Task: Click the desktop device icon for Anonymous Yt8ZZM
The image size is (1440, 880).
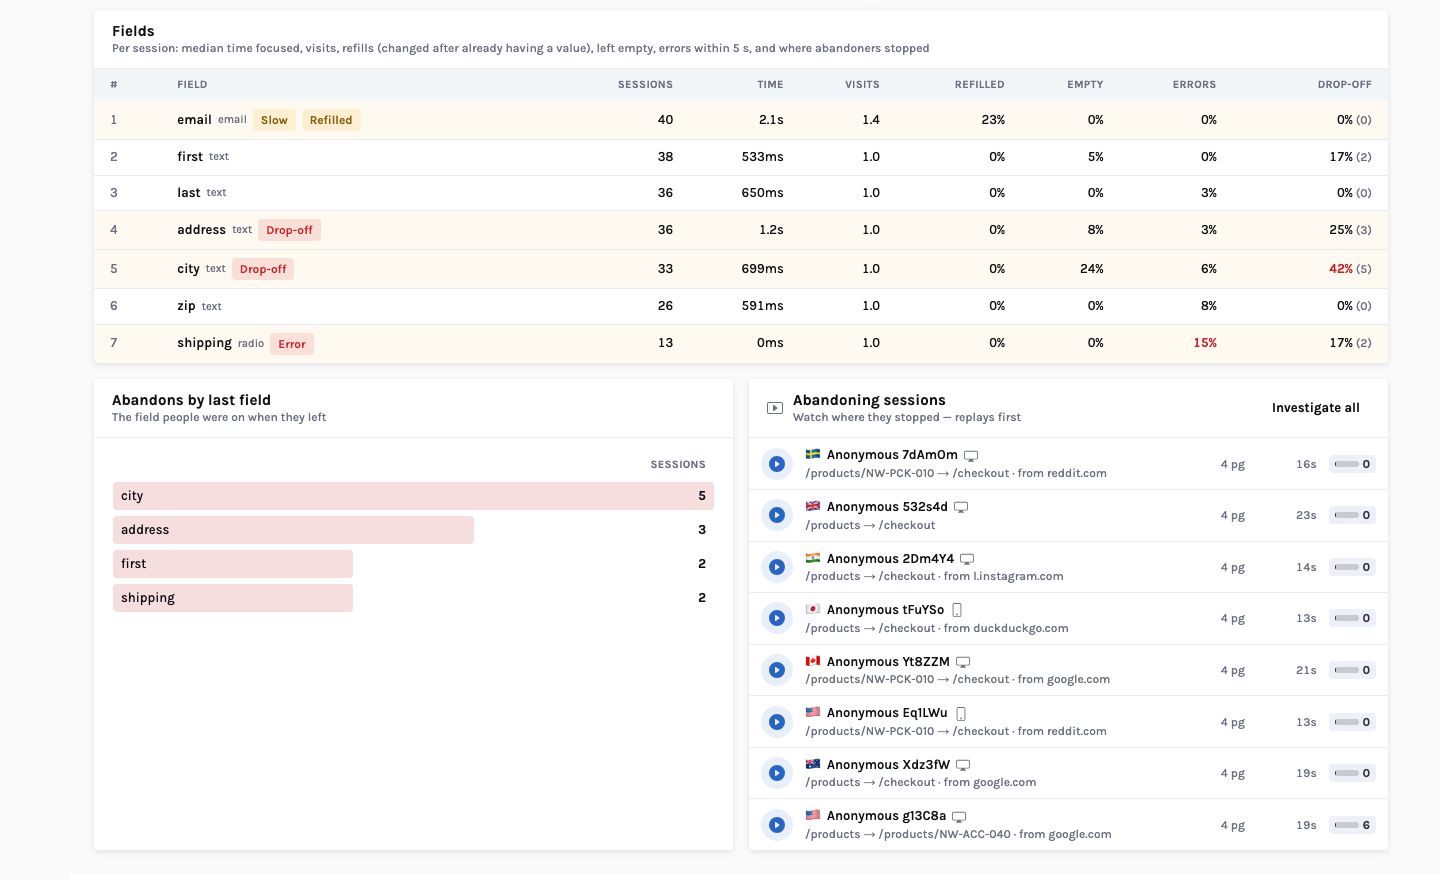Action: [963, 662]
